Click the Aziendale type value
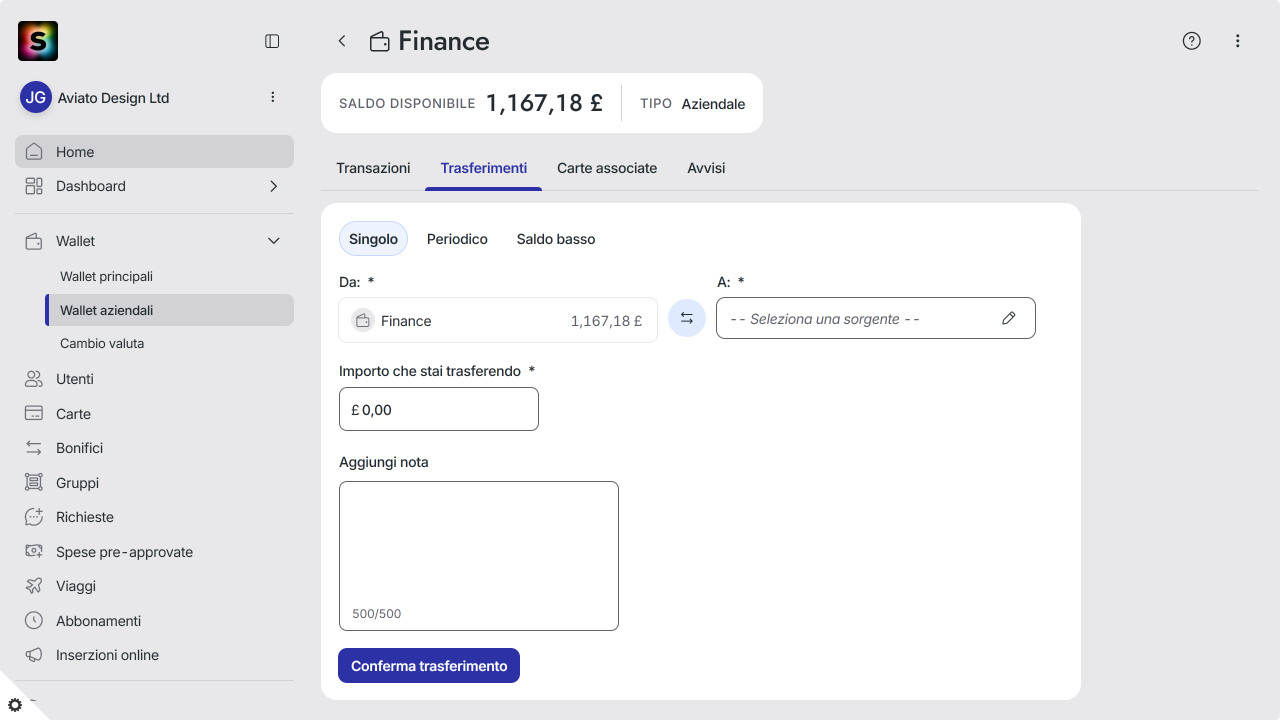Image resolution: width=1280 pixels, height=720 pixels. (x=713, y=103)
